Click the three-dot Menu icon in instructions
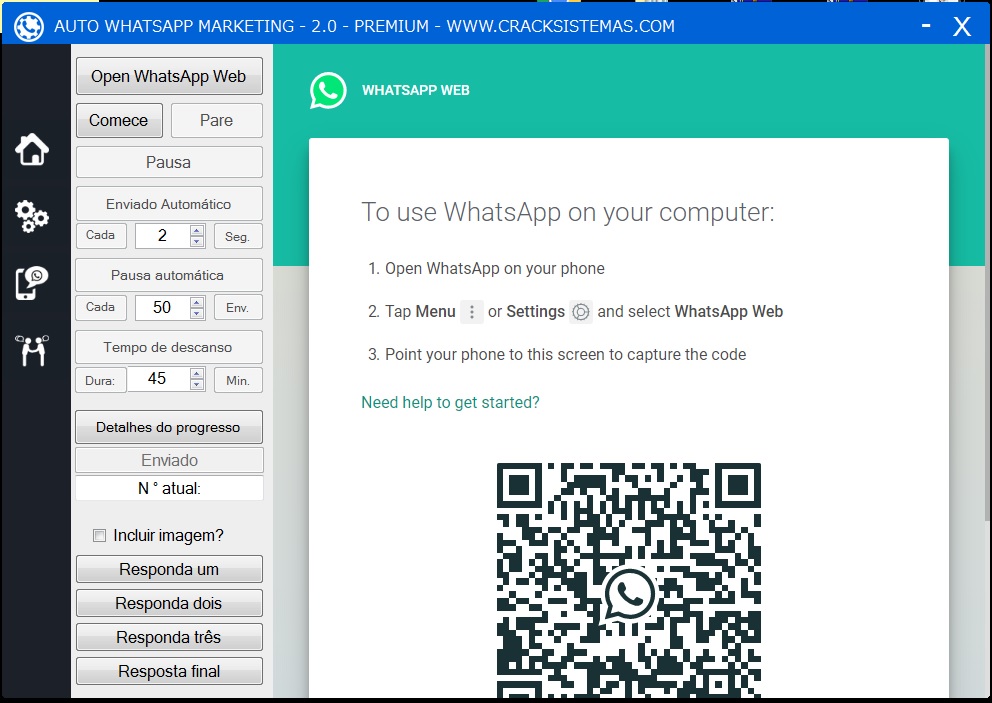 coord(471,312)
